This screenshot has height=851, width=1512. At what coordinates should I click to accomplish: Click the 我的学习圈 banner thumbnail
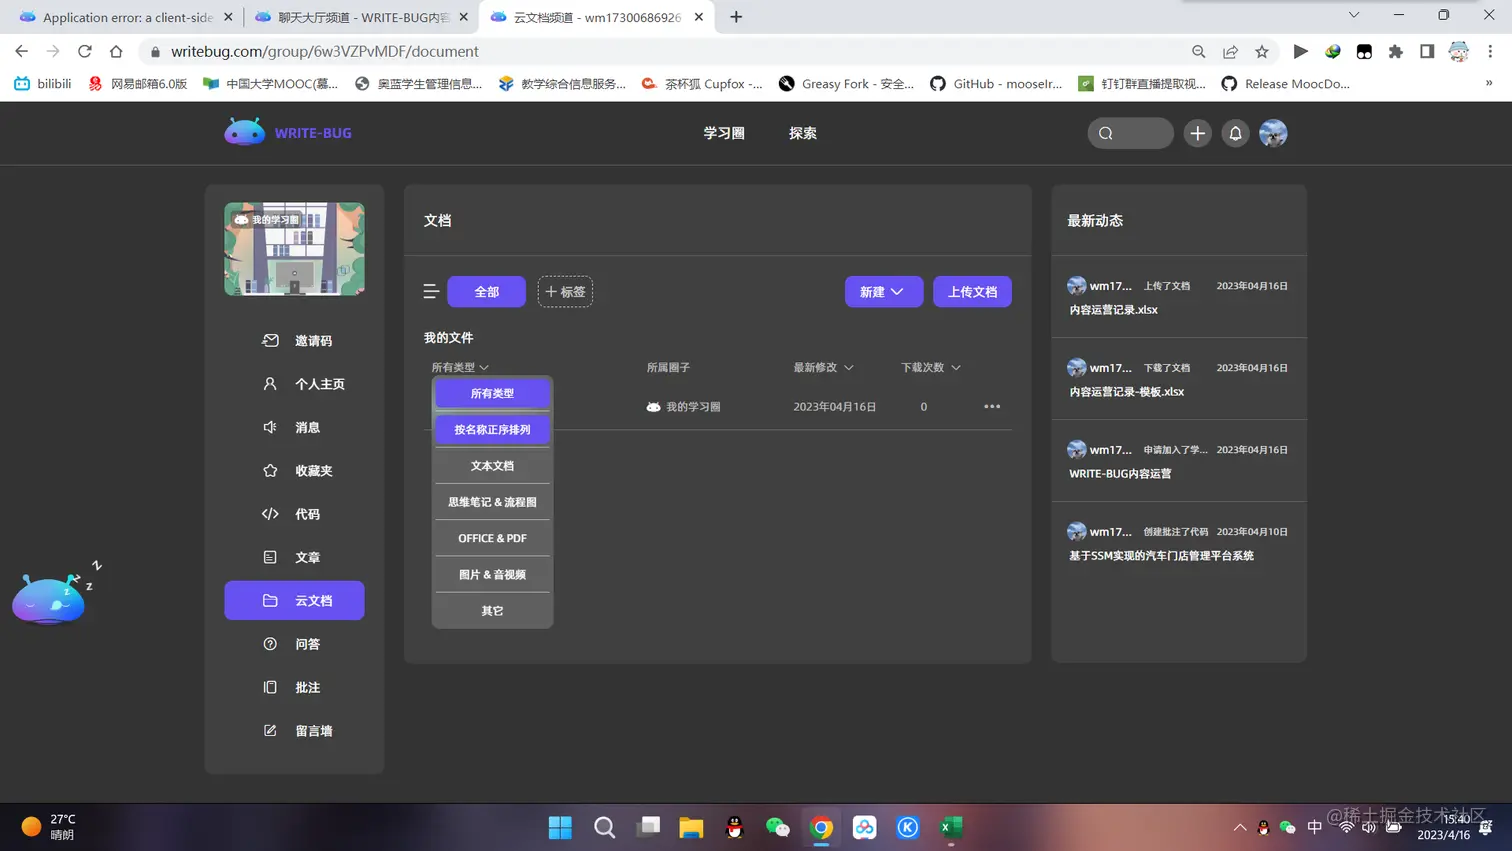294,249
